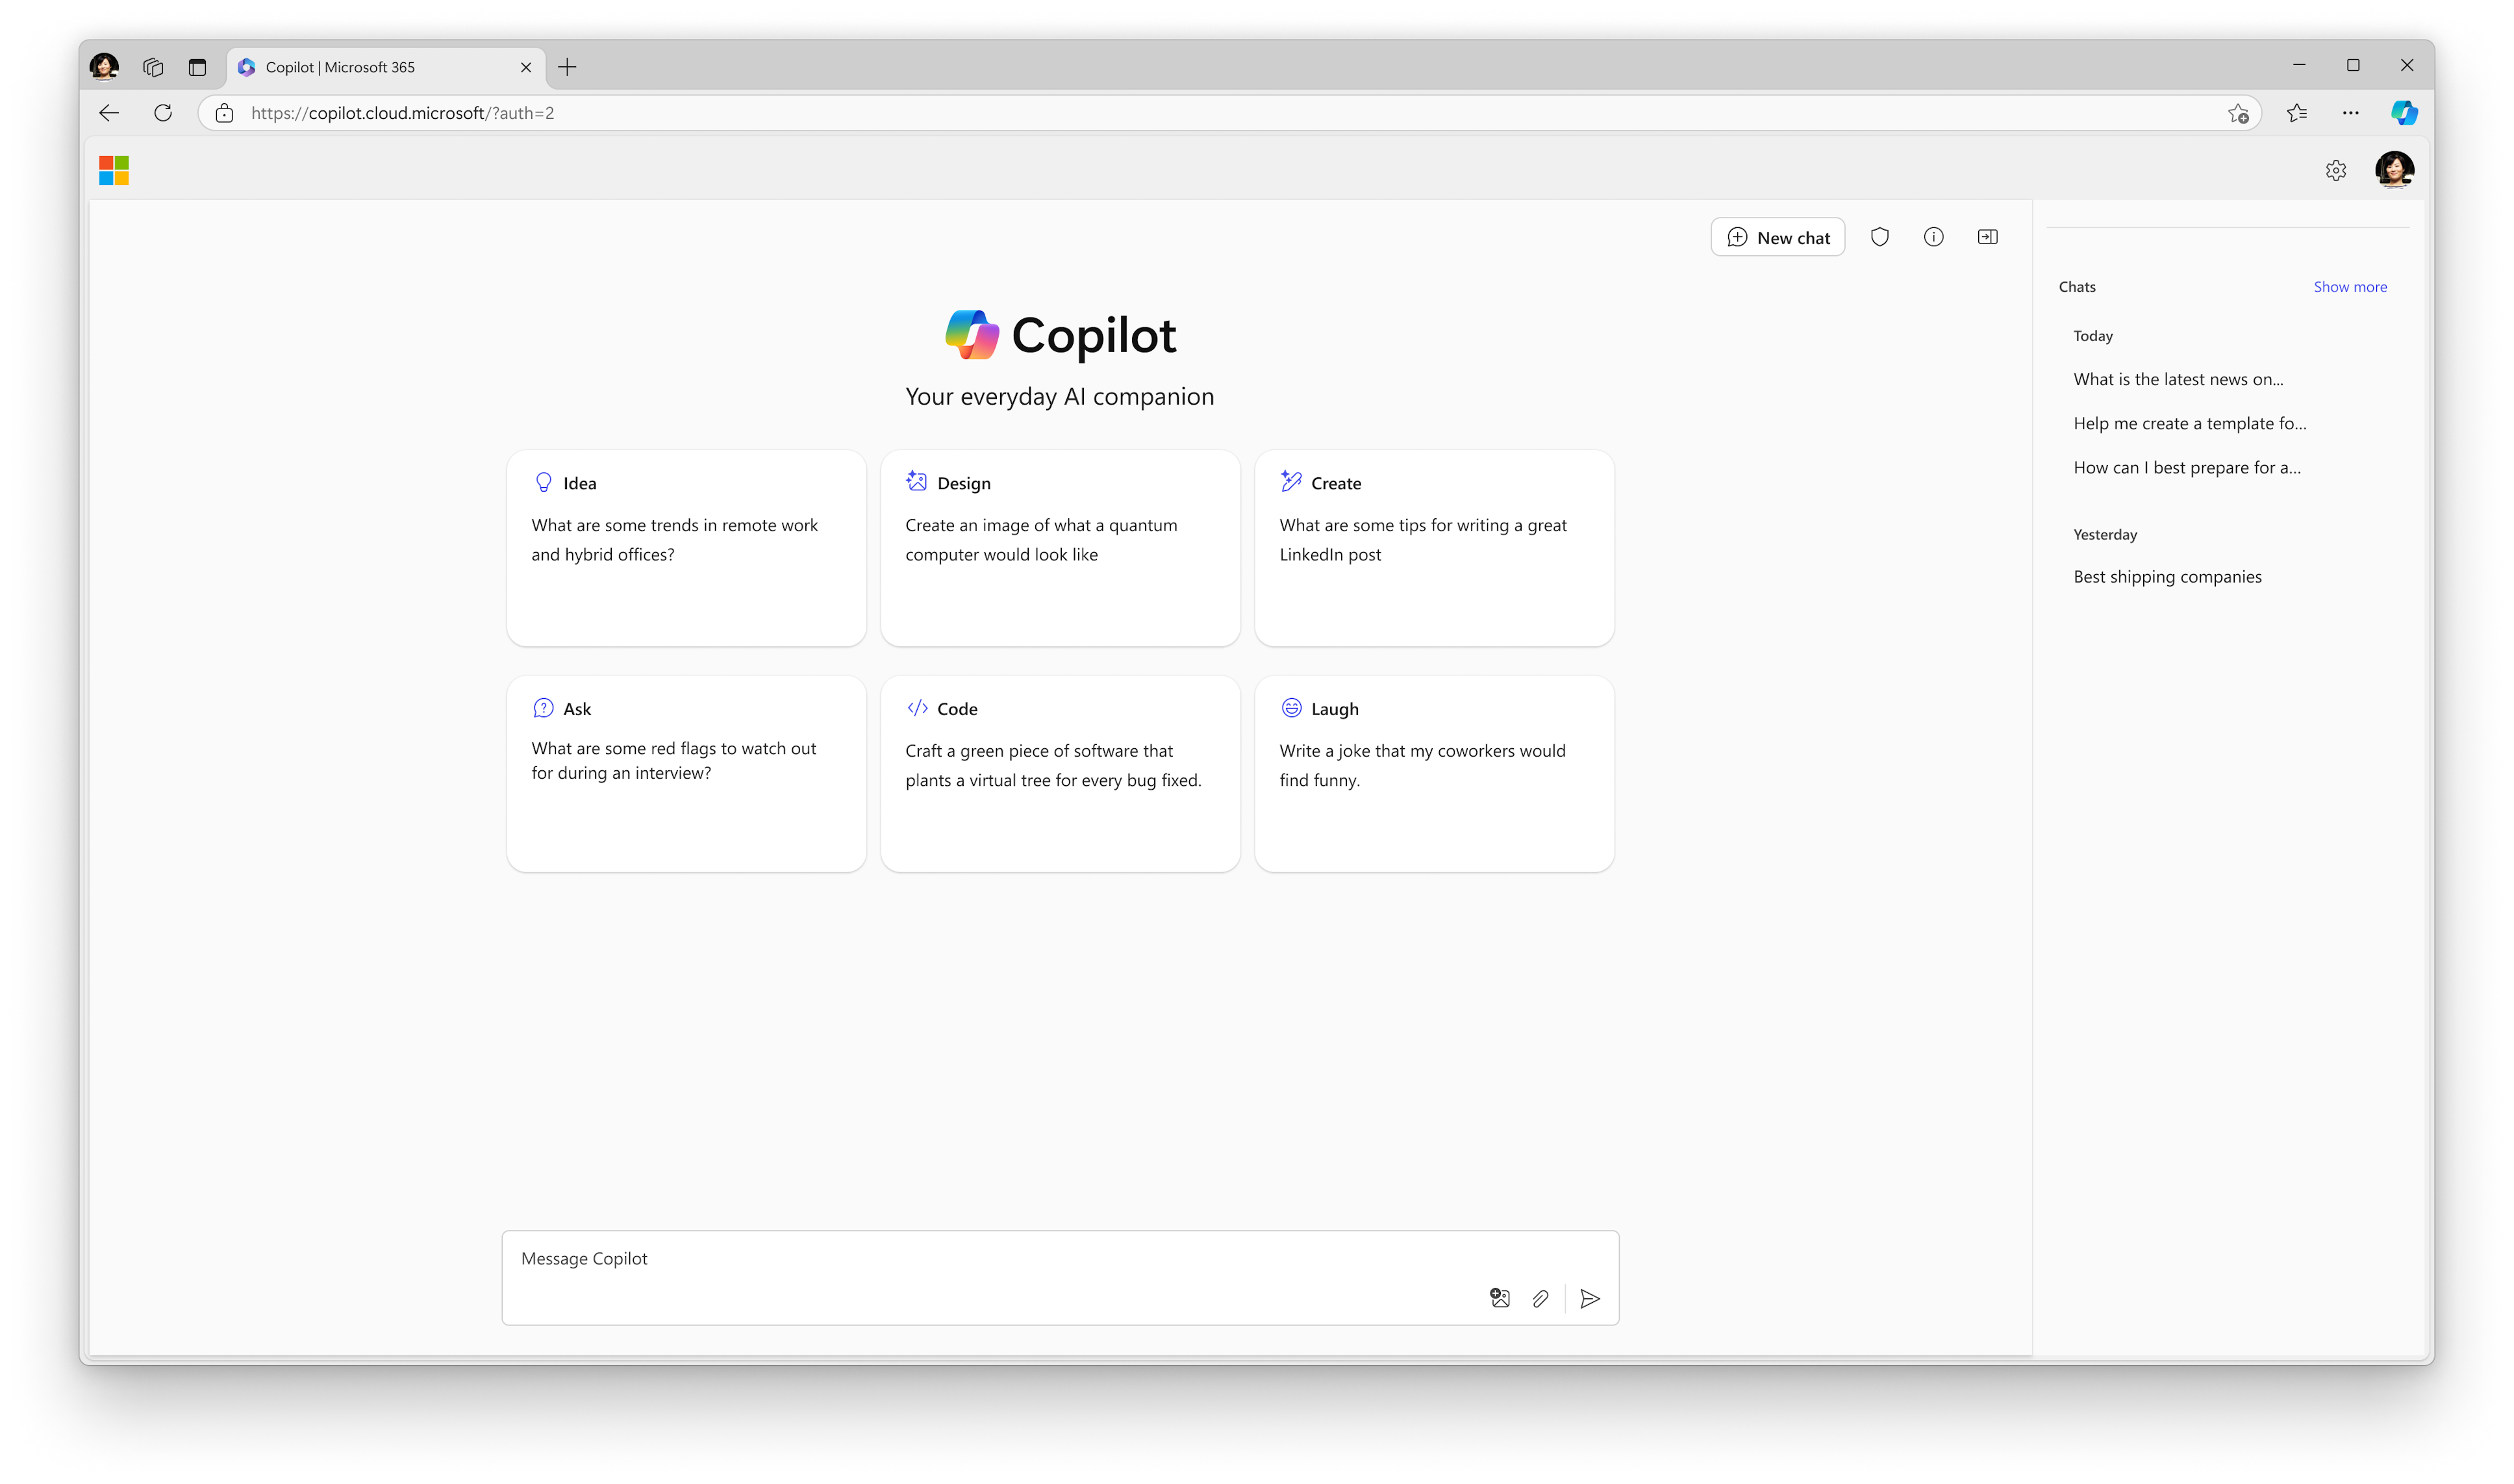Image resolution: width=2514 pixels, height=1484 pixels.
Task: Submit message using send arrow icon
Action: click(x=1589, y=1297)
